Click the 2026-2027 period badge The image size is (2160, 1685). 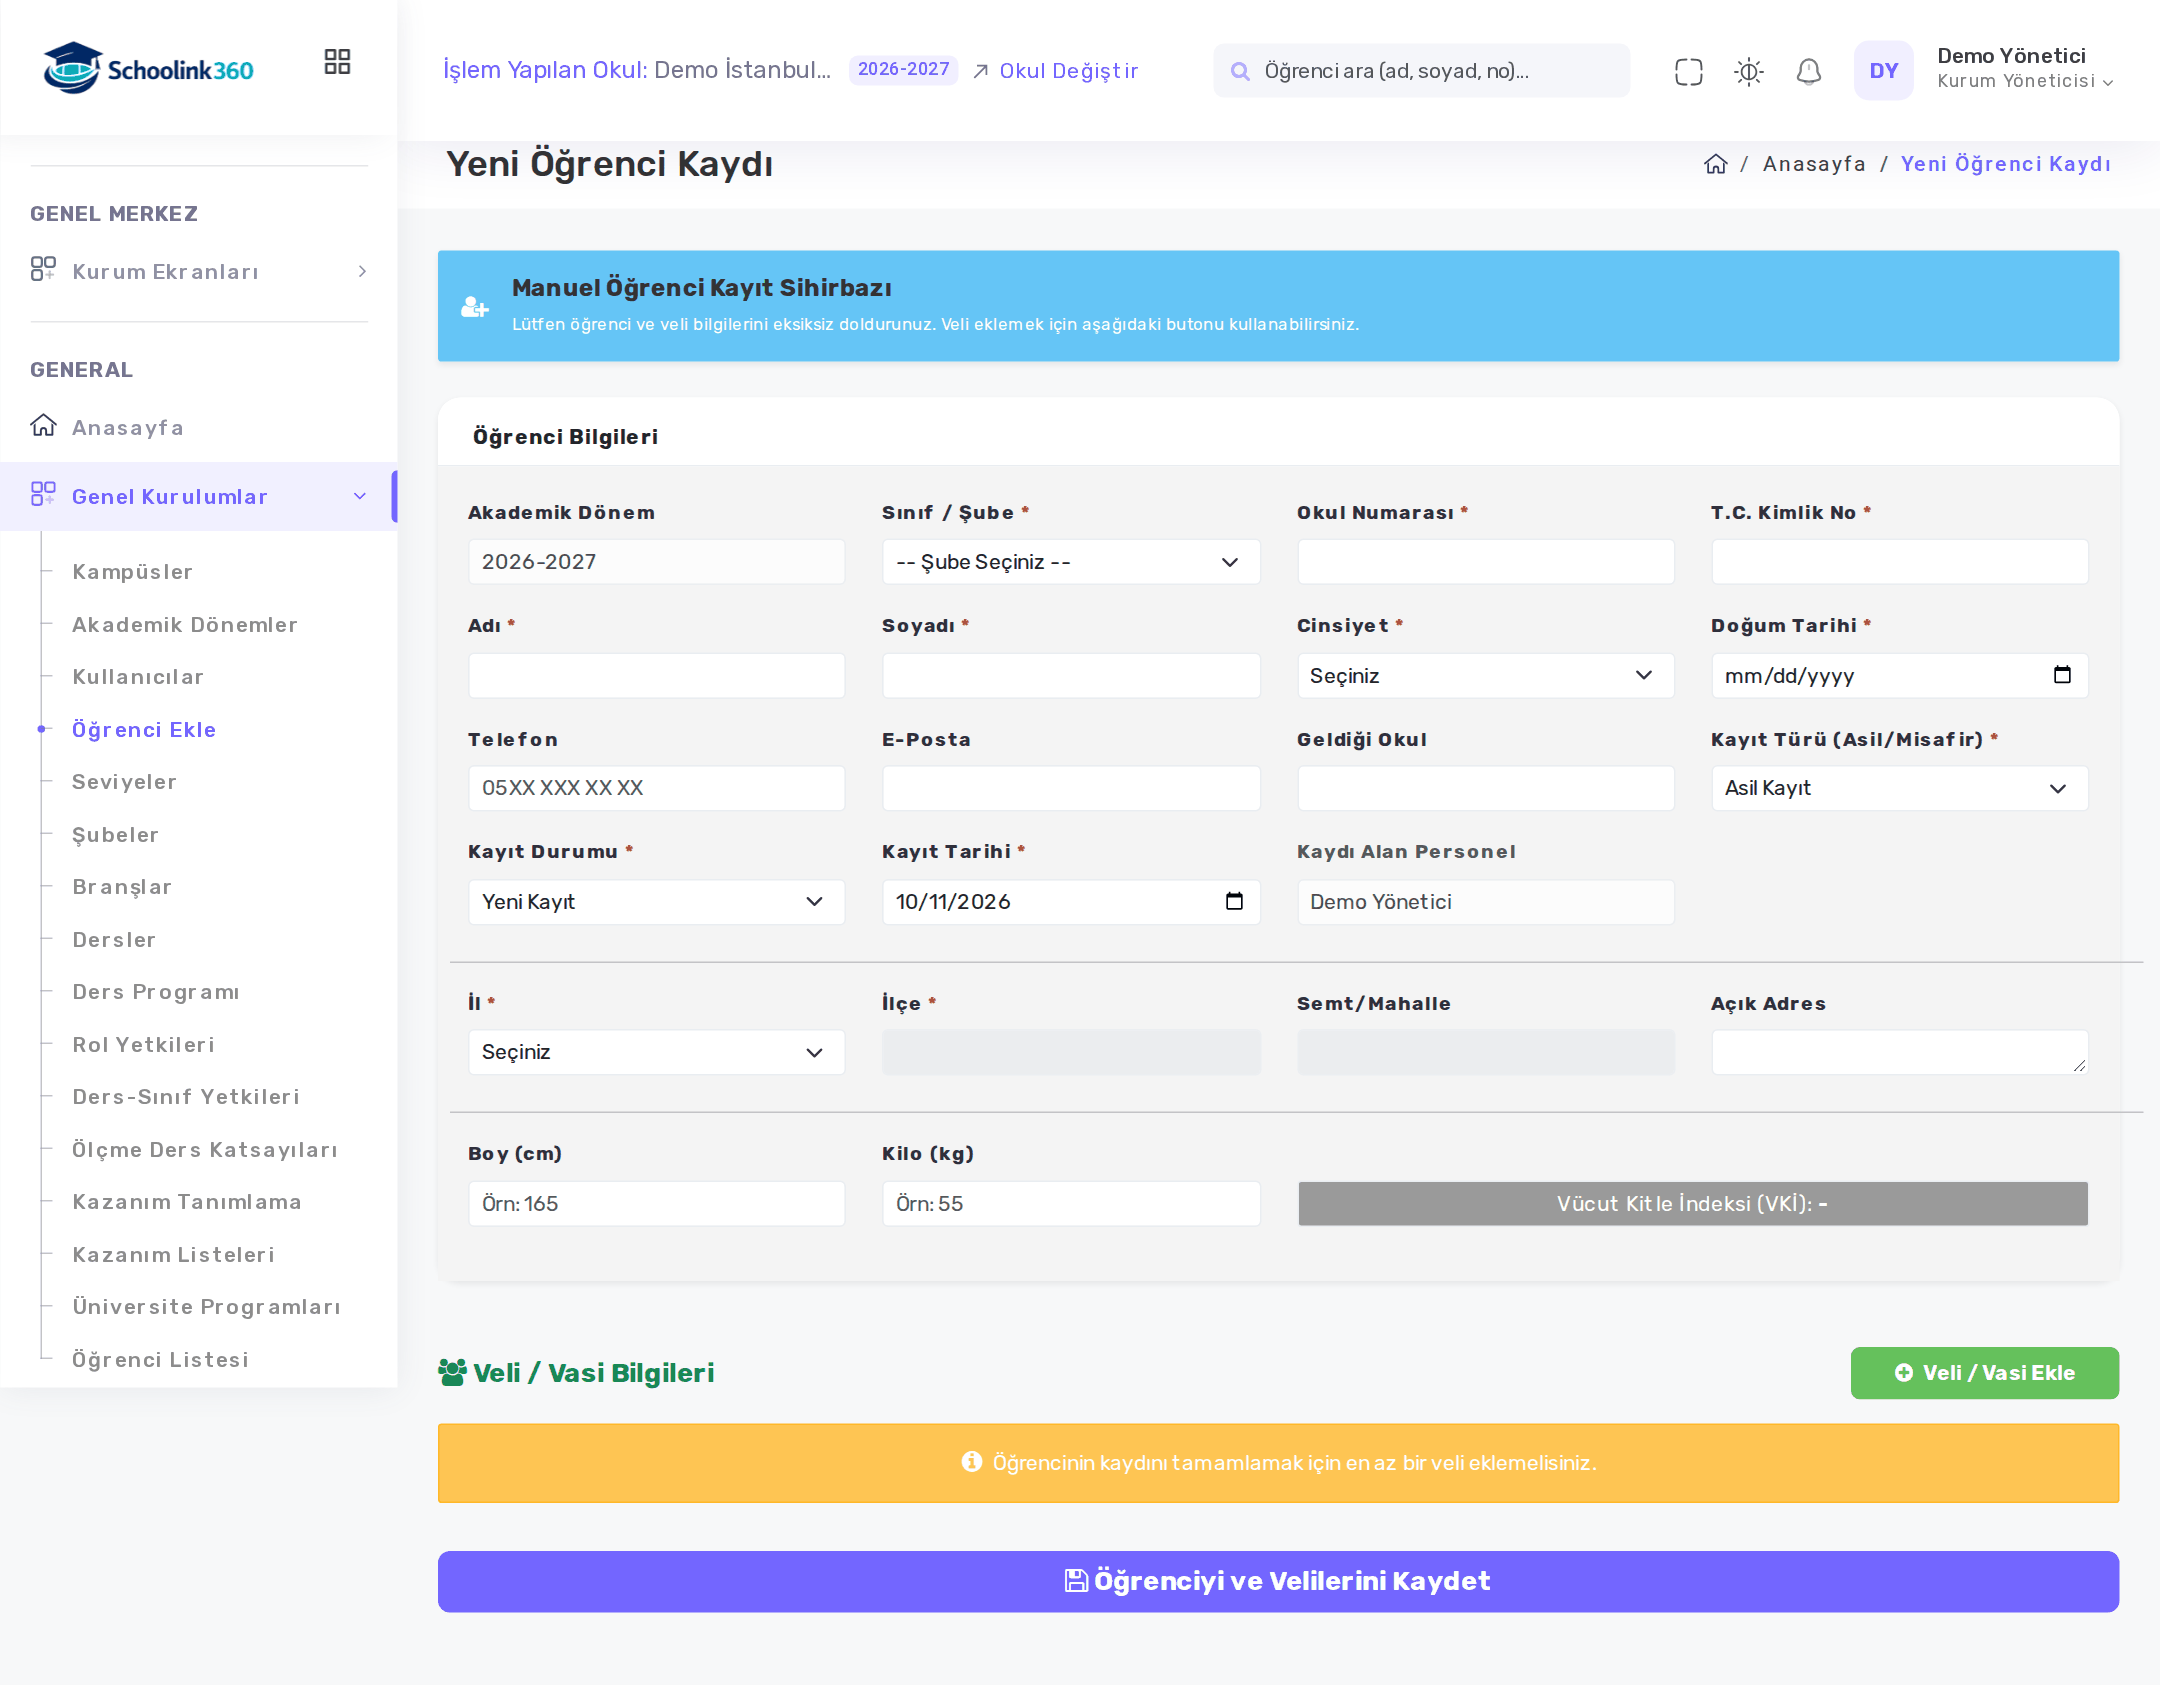pyautogui.click(x=903, y=70)
